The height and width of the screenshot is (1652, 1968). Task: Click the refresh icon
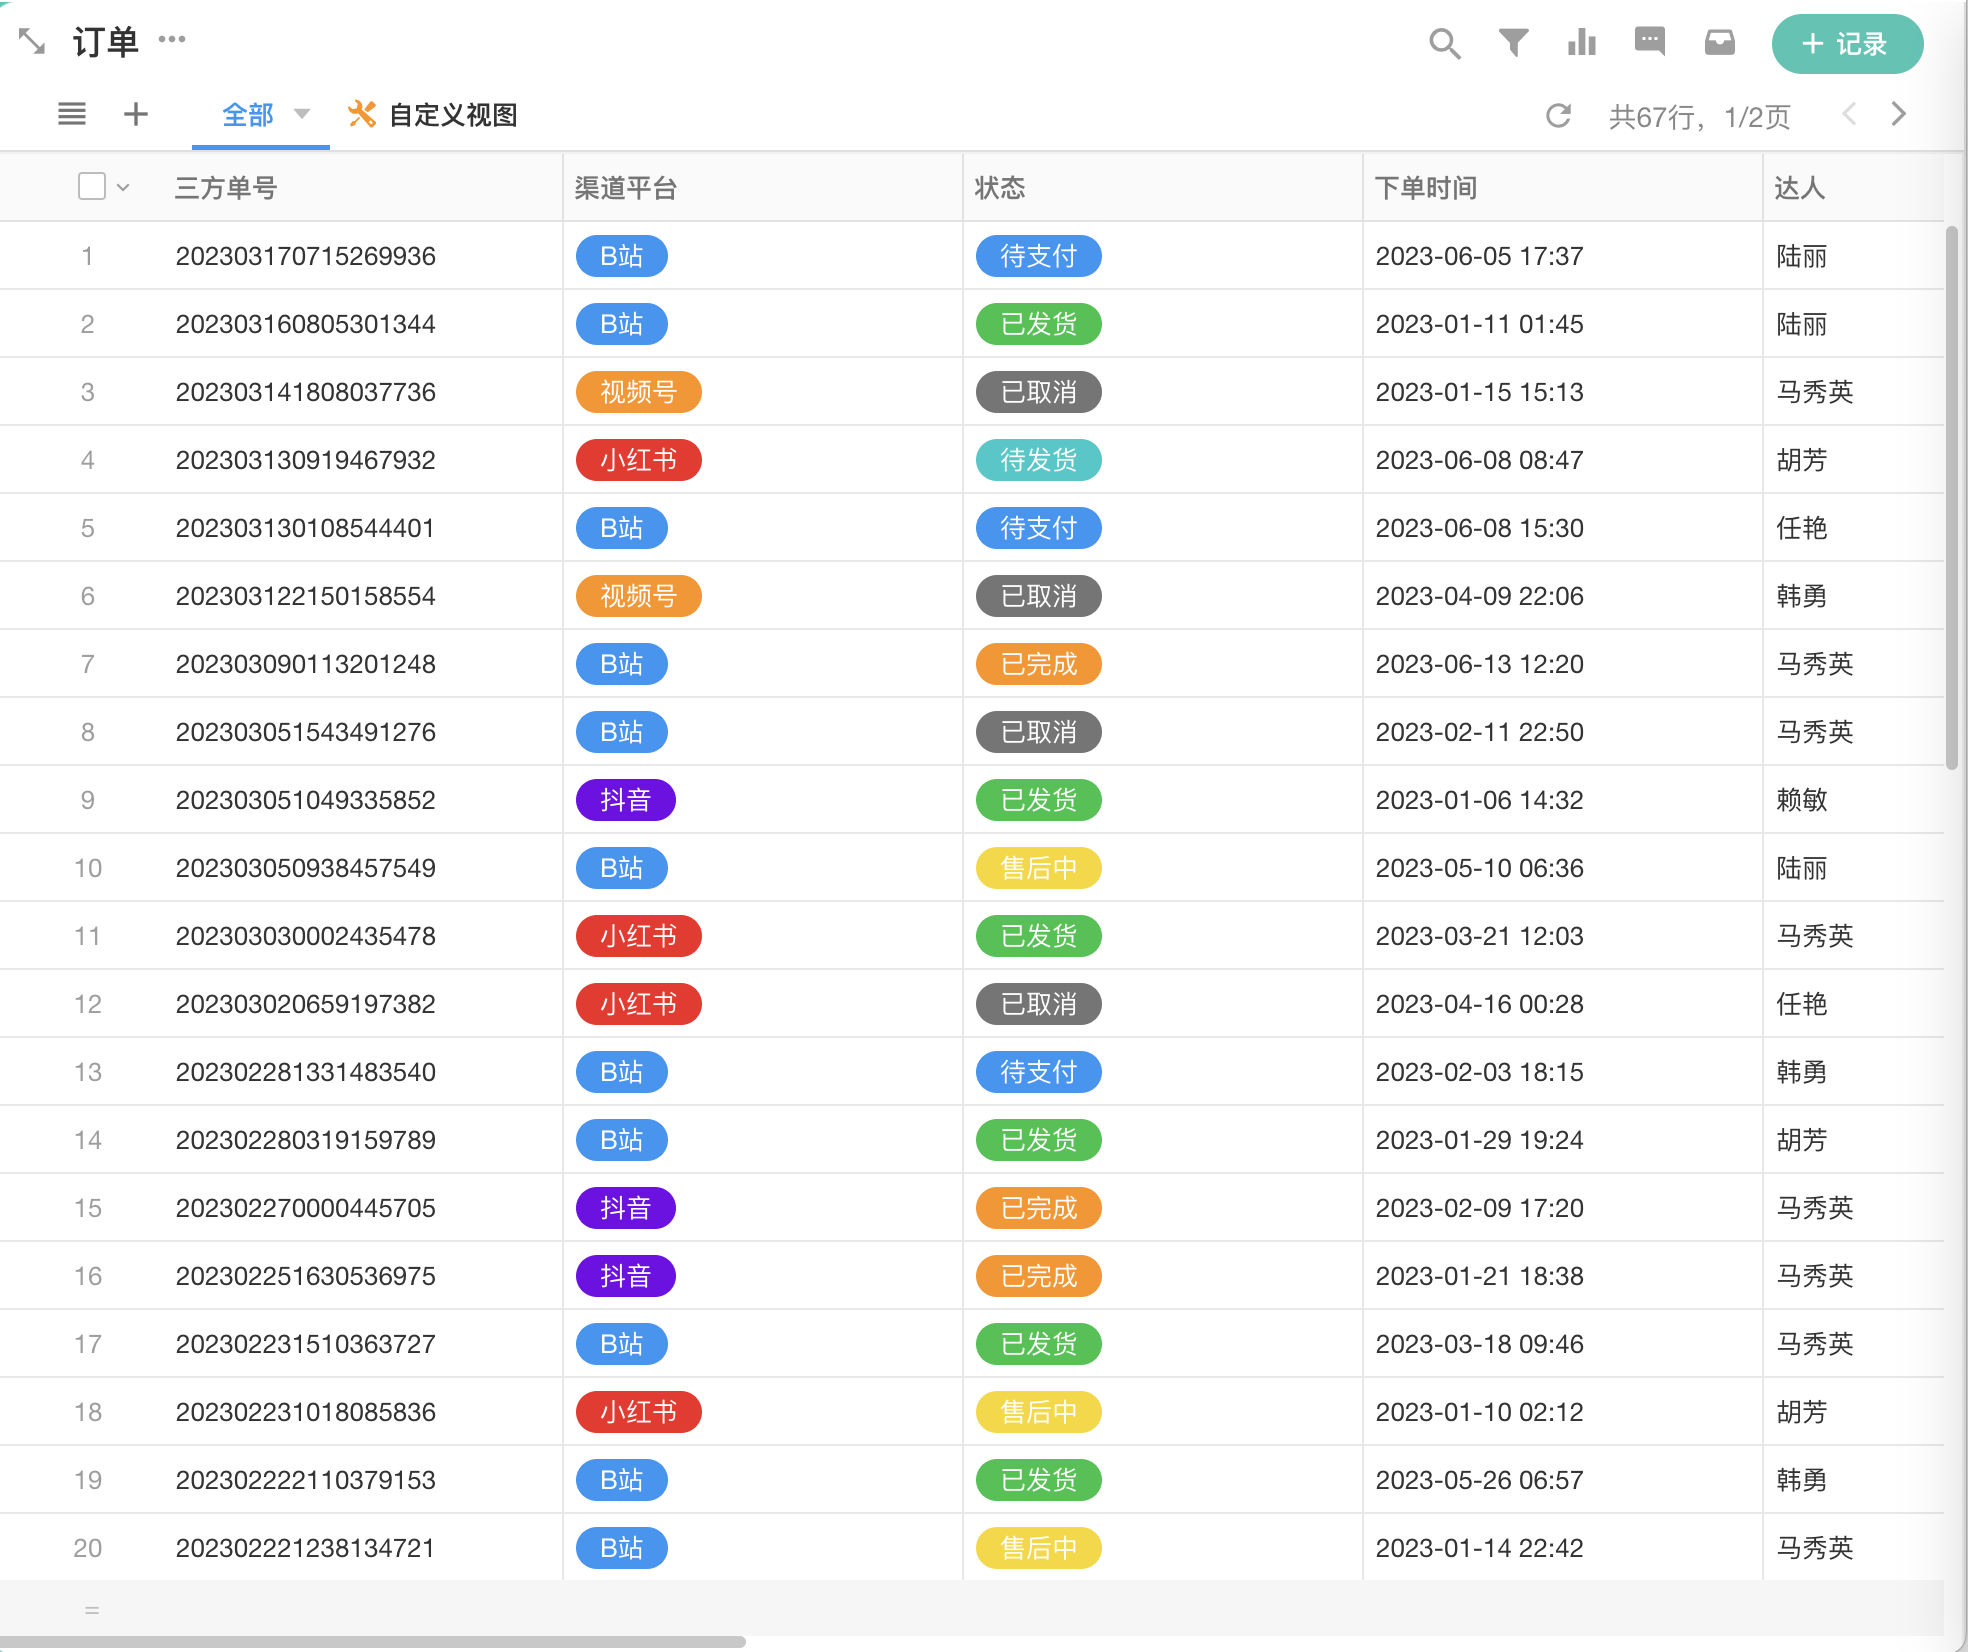[1558, 116]
